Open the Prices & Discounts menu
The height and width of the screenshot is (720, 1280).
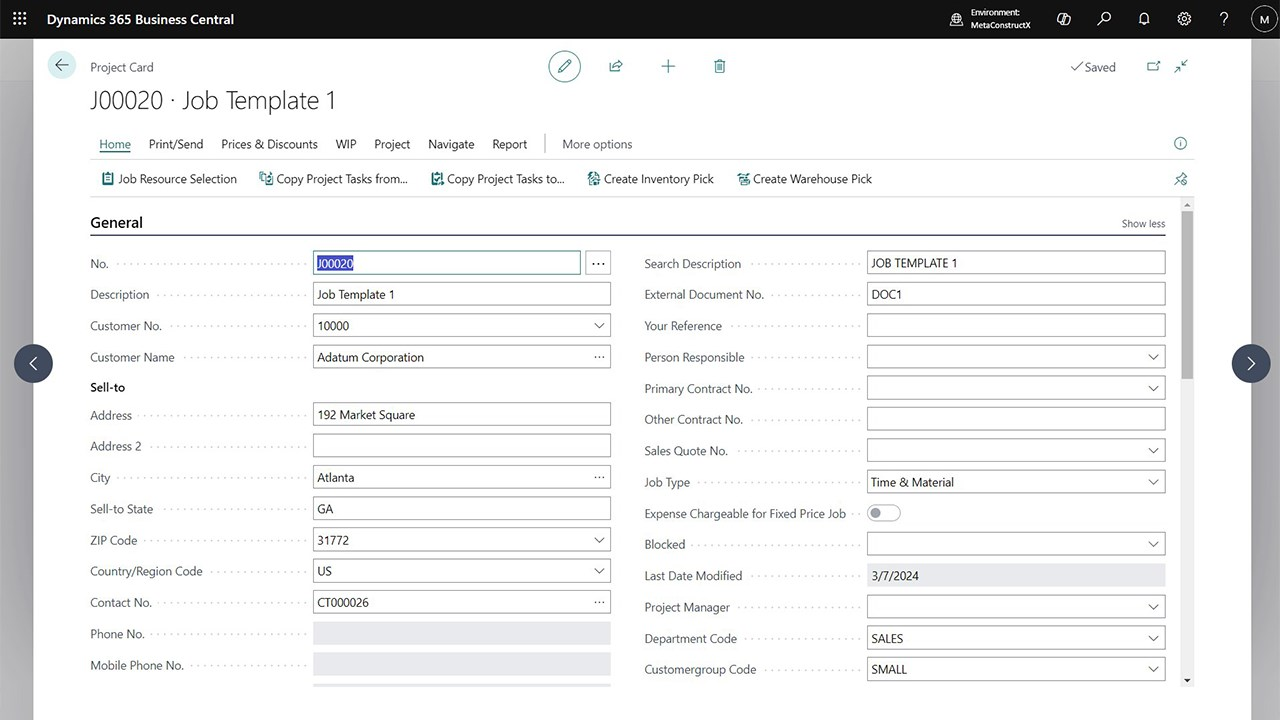coord(269,144)
